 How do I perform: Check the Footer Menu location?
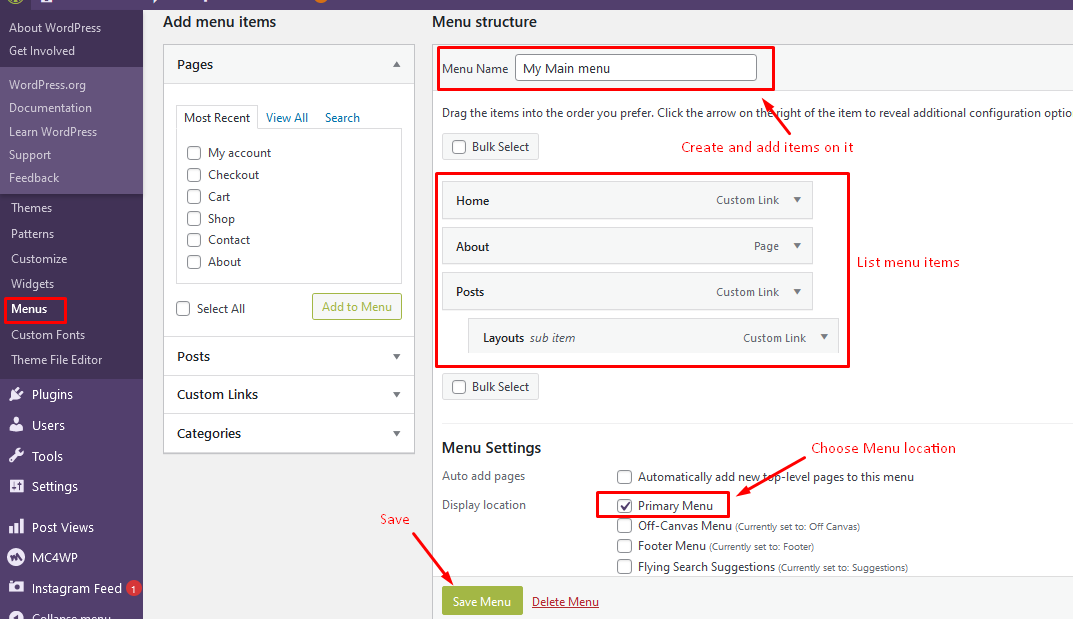pos(624,546)
